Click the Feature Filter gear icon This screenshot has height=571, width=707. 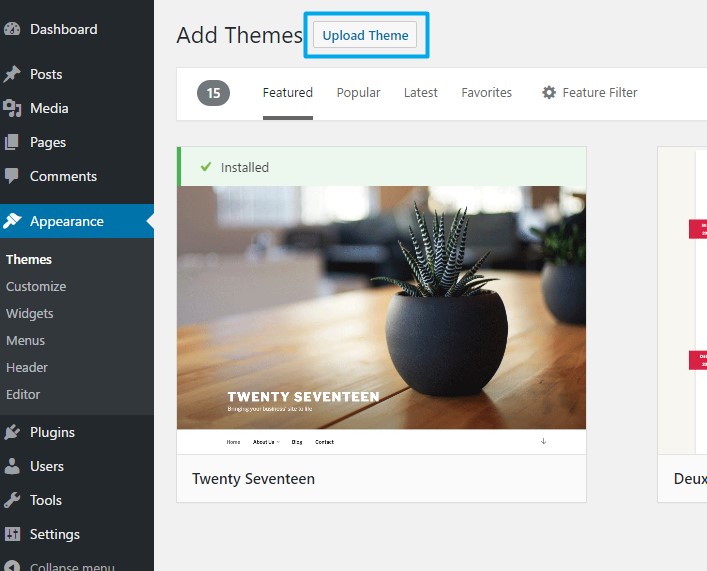click(x=549, y=92)
